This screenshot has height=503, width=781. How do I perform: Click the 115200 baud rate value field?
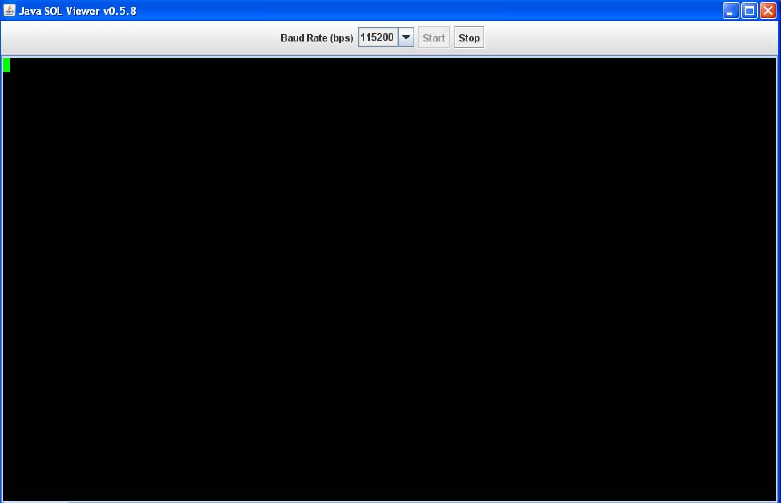[378, 37]
